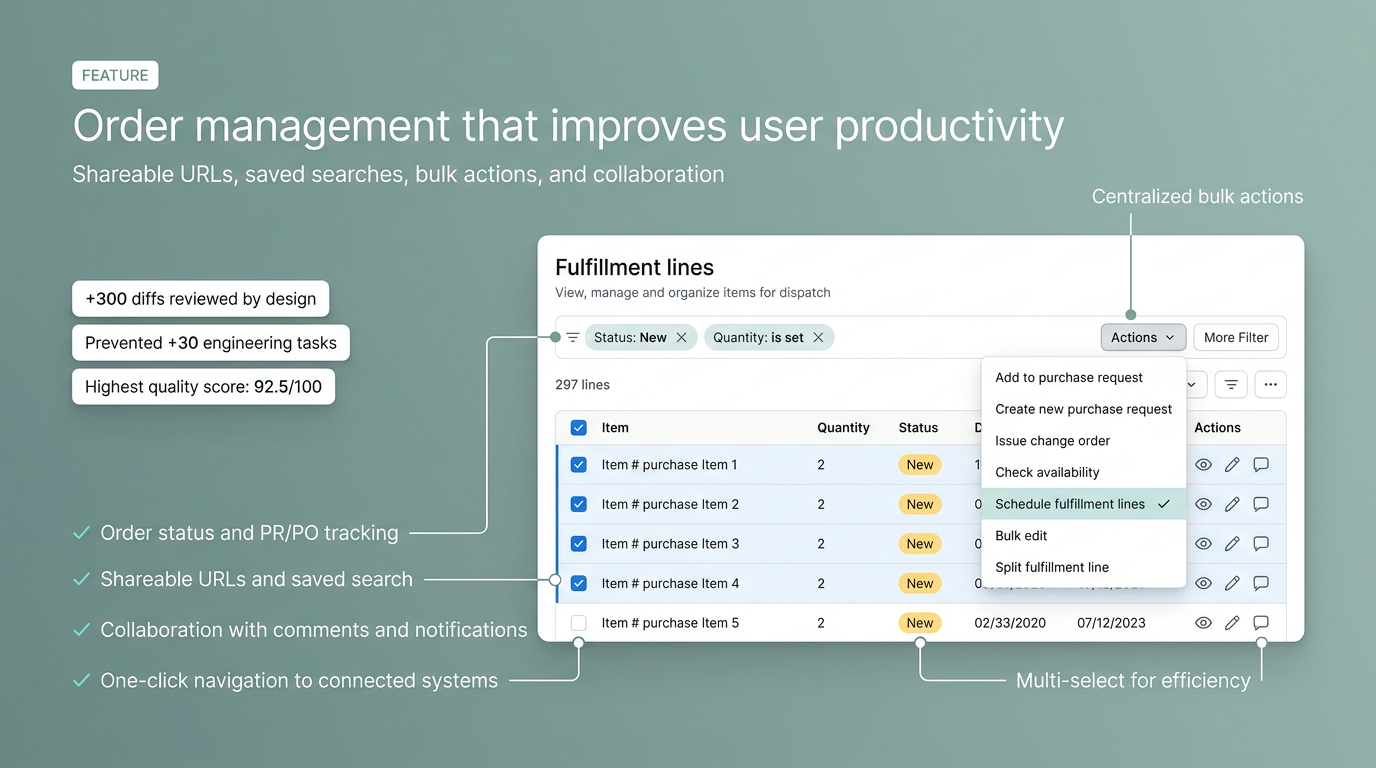1376x768 pixels.
Task: View details of purchase Item 2
Action: [x=1203, y=504]
